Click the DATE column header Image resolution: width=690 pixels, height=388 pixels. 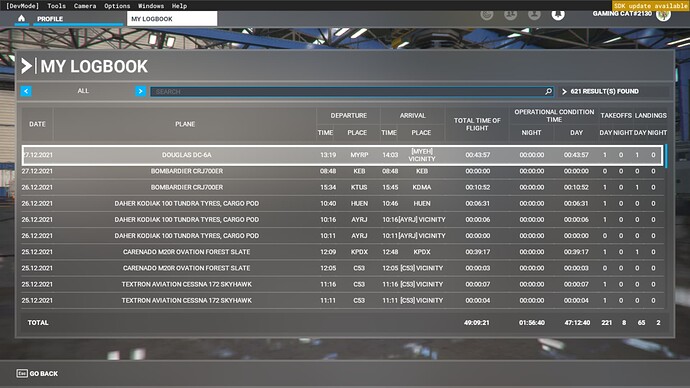pyautogui.click(x=37, y=124)
